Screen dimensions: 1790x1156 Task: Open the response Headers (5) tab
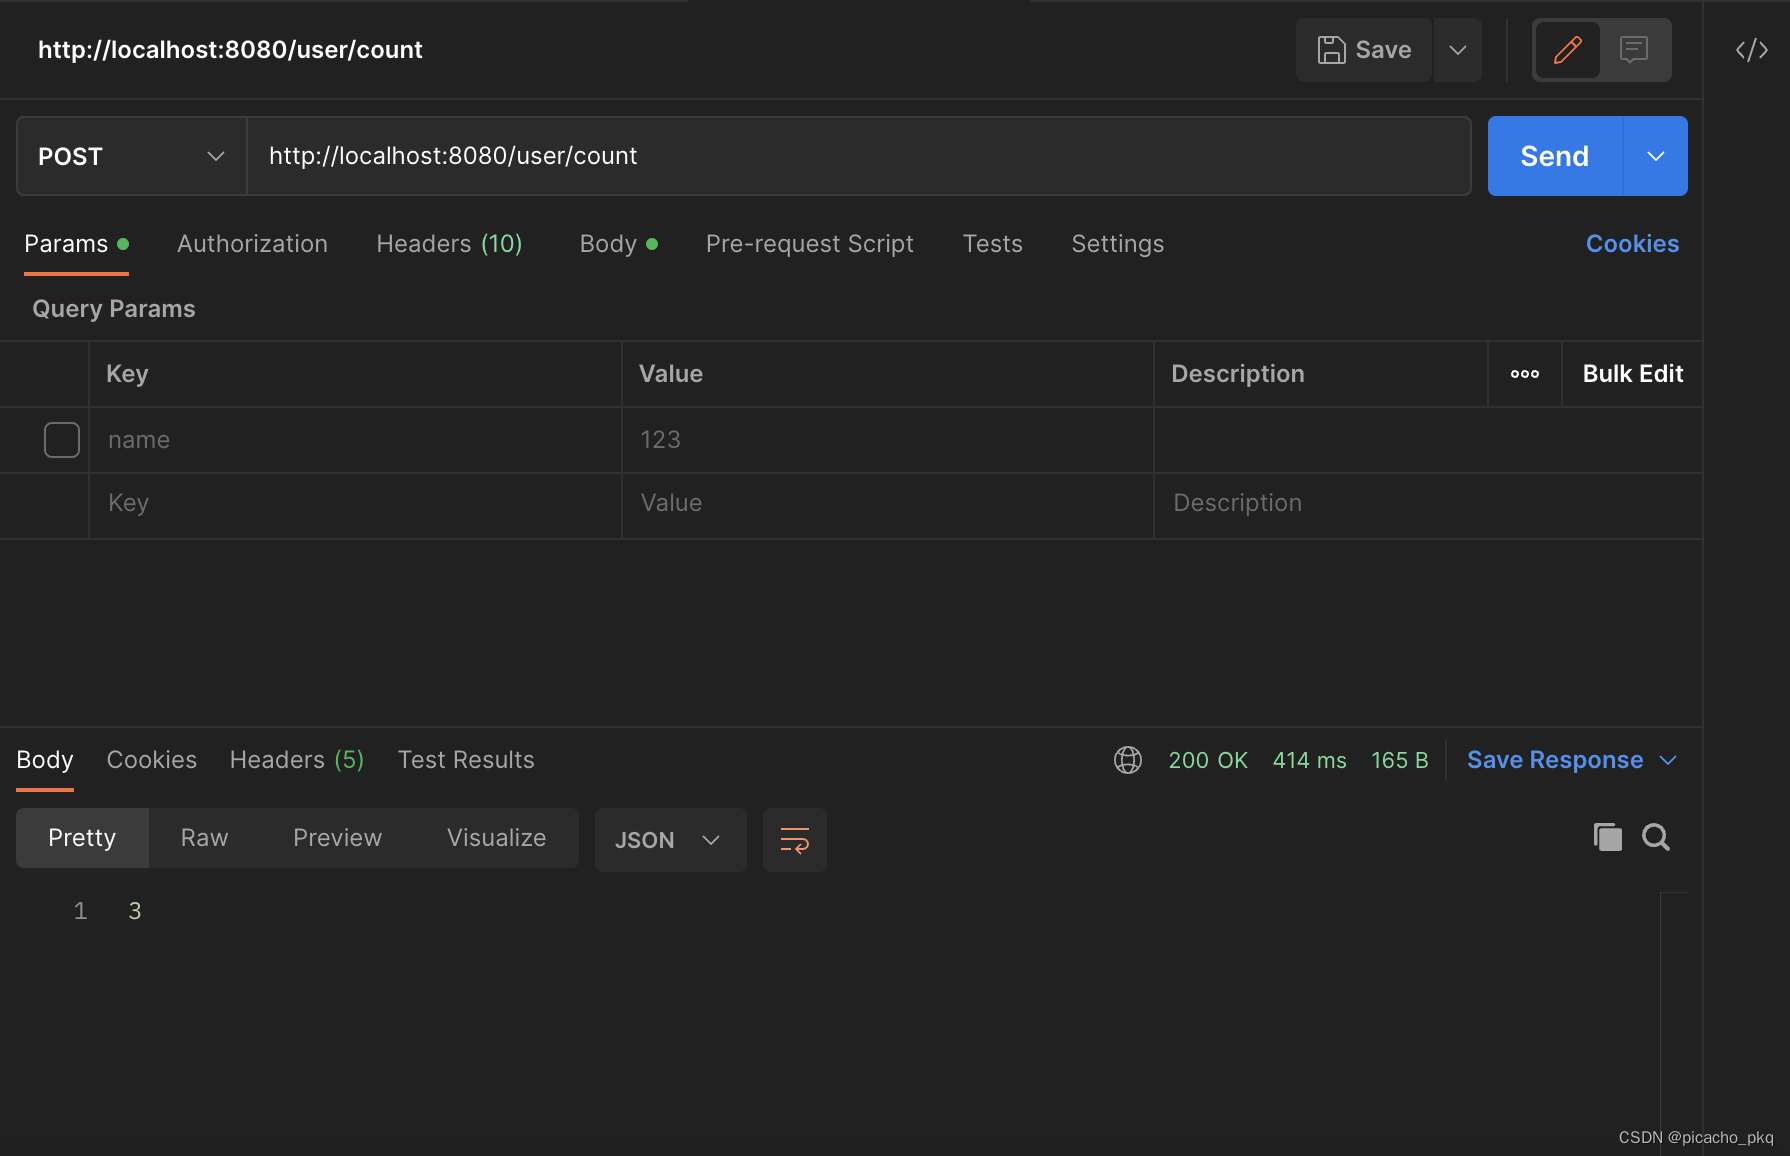click(297, 760)
